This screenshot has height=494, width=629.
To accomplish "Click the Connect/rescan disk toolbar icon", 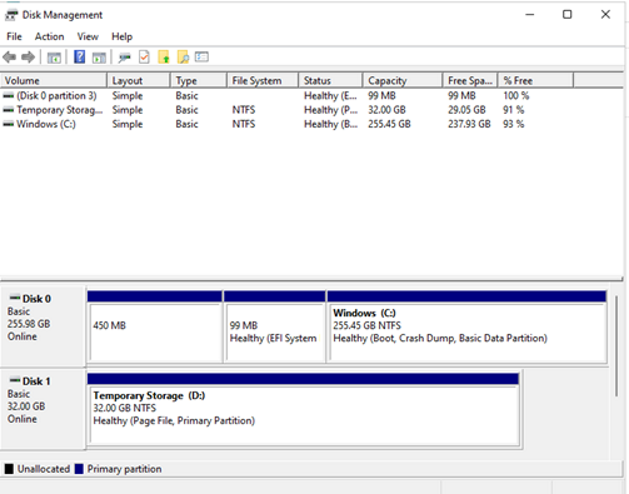I will coord(124,58).
